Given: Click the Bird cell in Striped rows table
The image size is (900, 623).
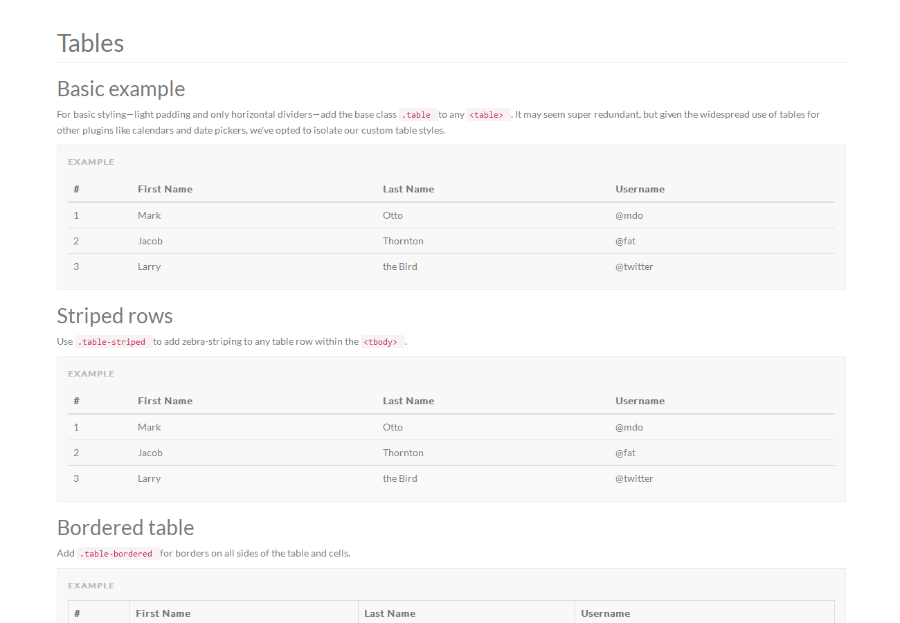Looking at the screenshot, I should pyautogui.click(x=400, y=478).
